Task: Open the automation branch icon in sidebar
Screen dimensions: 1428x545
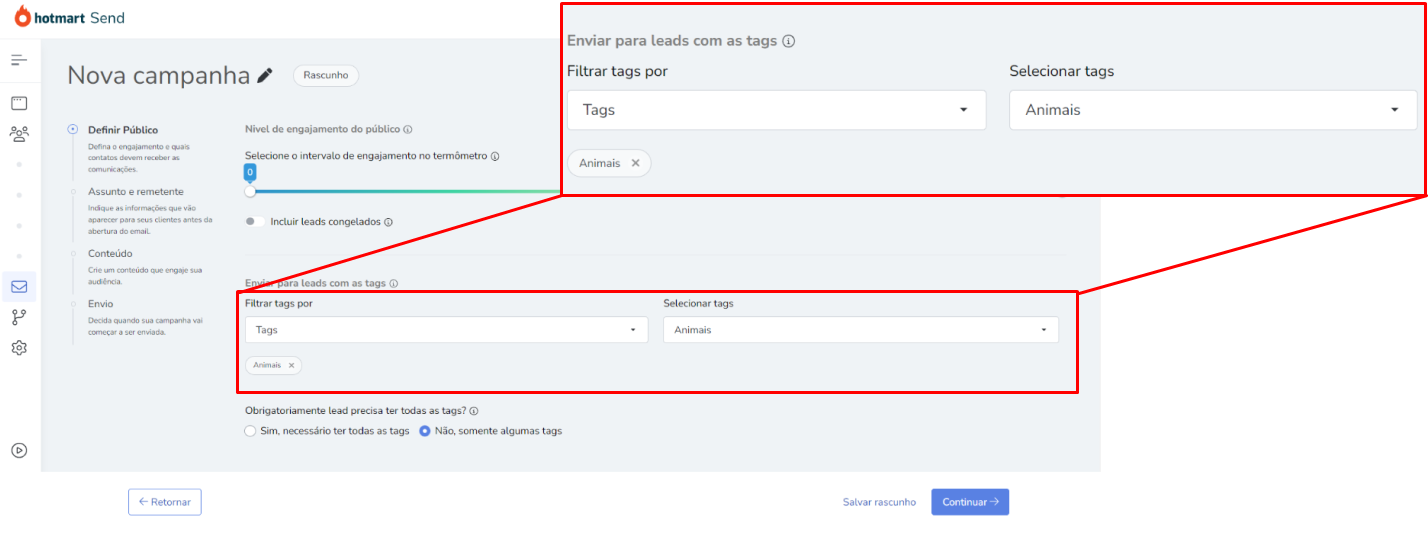Action: pos(19,317)
